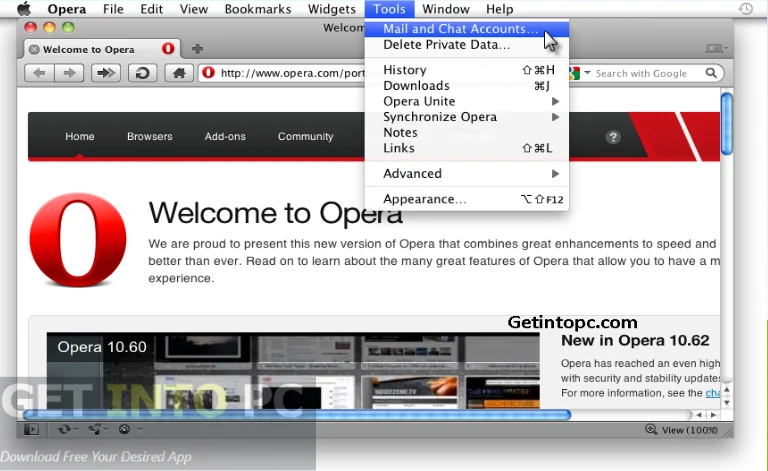Viewport: 768px width, 471px height.
Task: Click the vertical scrollbar thumb
Action: tap(727, 123)
